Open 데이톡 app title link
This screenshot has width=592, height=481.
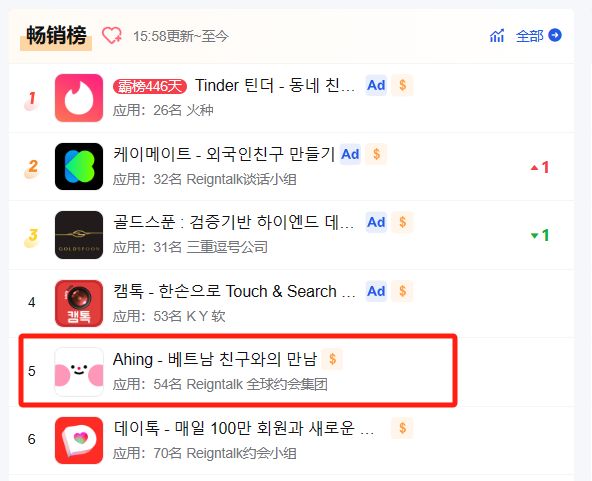point(244,428)
